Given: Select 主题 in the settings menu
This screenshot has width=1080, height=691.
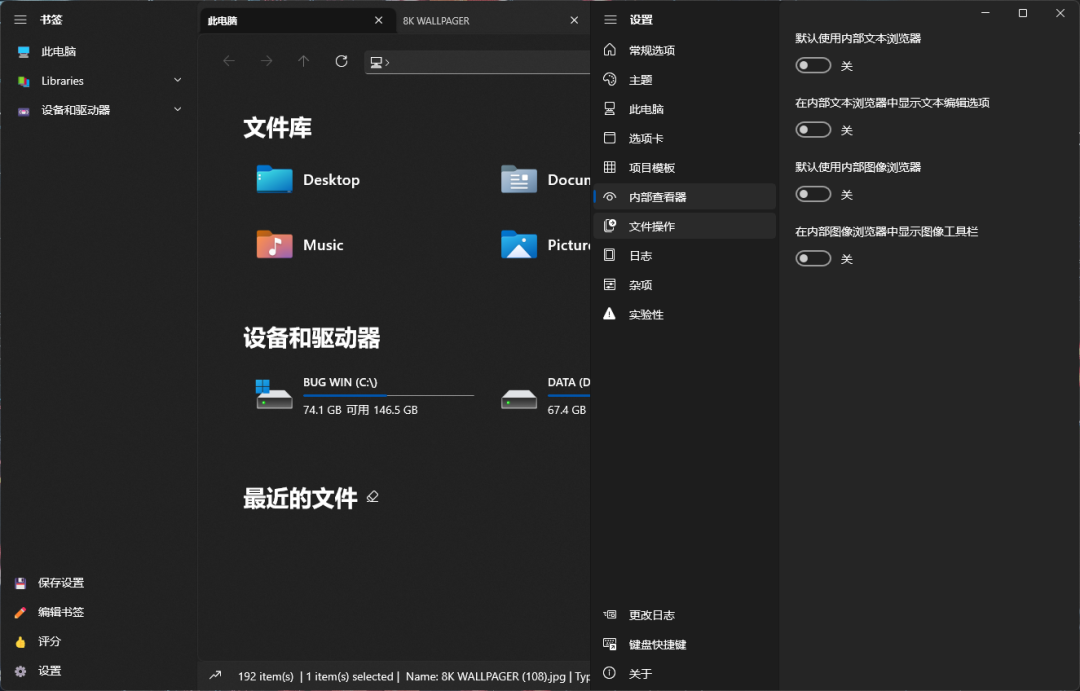Looking at the screenshot, I should click(640, 79).
